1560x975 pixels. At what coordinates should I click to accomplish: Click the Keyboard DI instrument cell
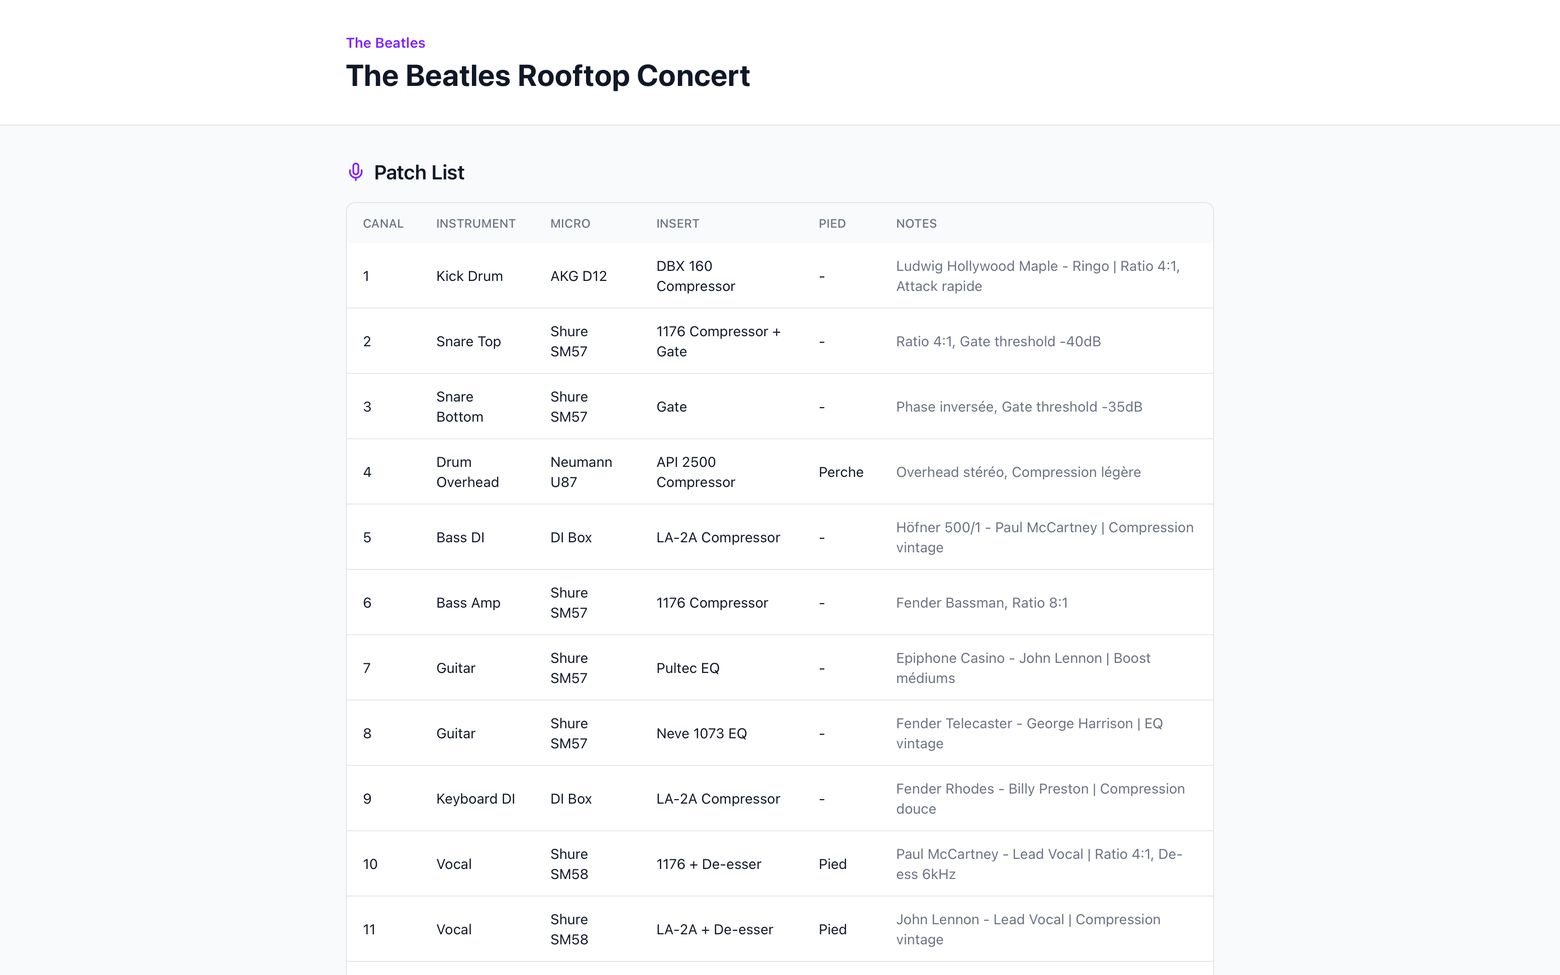[x=475, y=799]
